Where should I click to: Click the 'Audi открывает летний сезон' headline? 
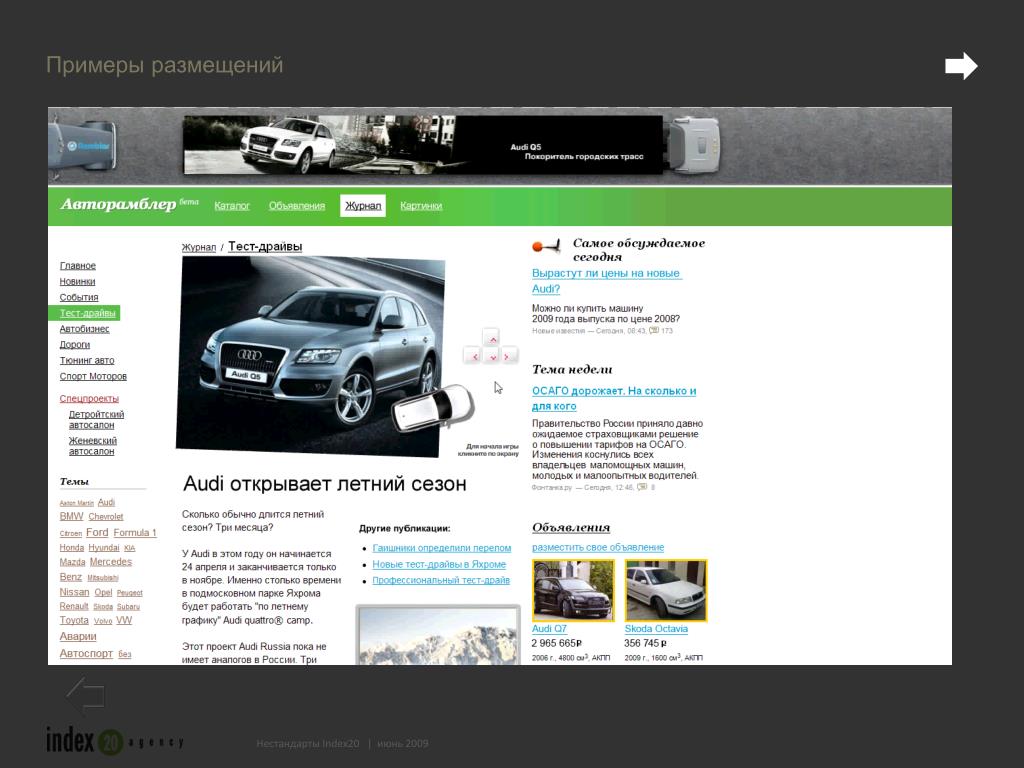click(325, 484)
